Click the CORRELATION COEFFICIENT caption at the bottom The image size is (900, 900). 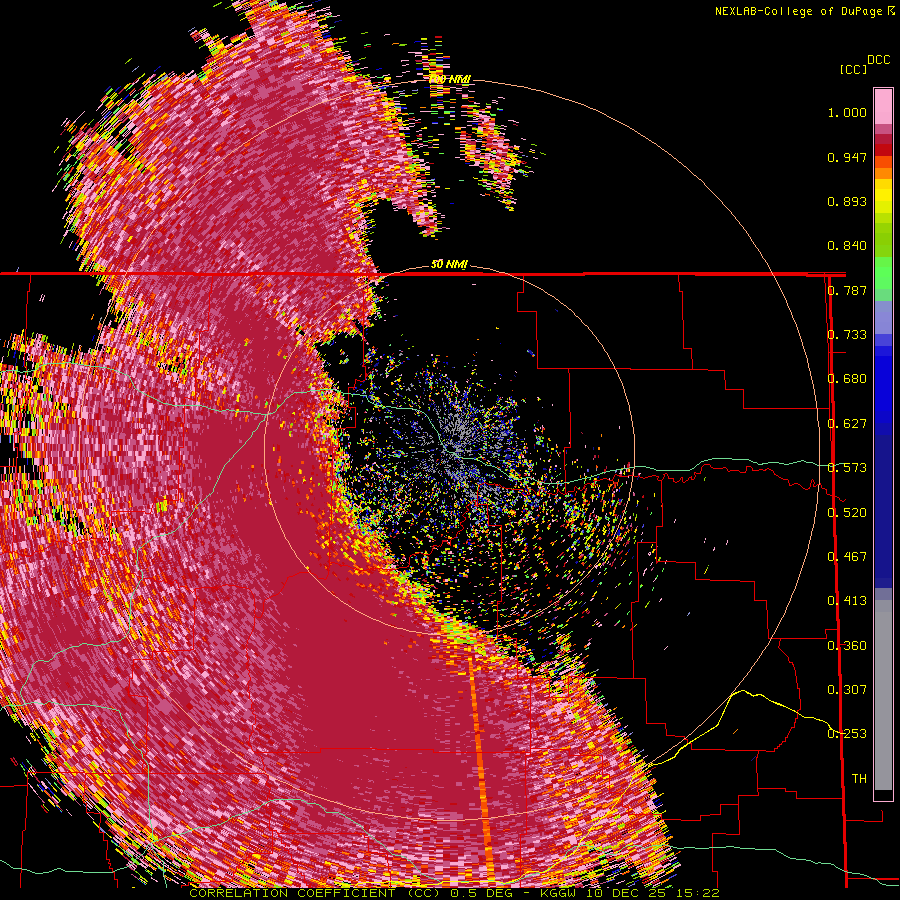[455, 893]
